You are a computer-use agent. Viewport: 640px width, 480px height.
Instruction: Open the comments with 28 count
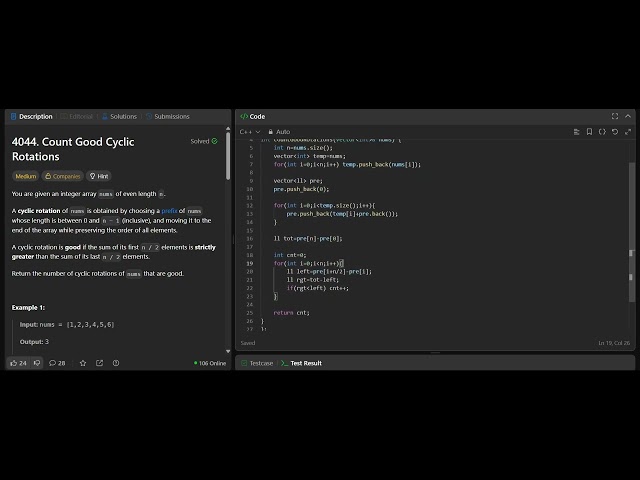[57, 363]
